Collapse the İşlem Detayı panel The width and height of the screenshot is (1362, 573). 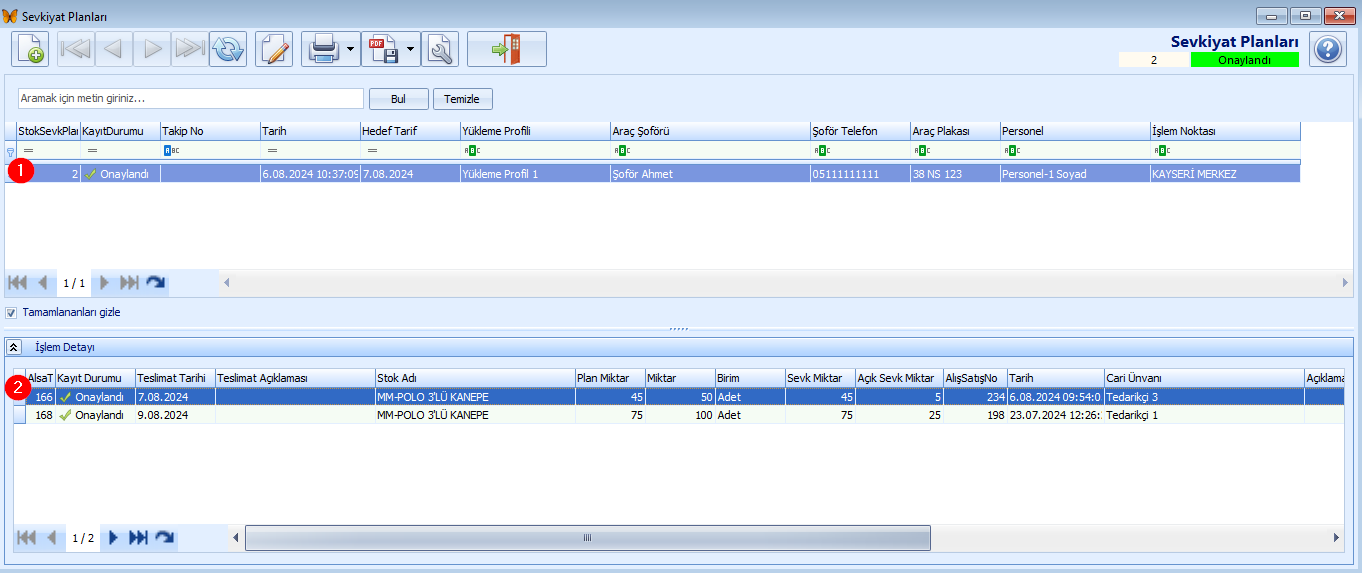(14, 347)
